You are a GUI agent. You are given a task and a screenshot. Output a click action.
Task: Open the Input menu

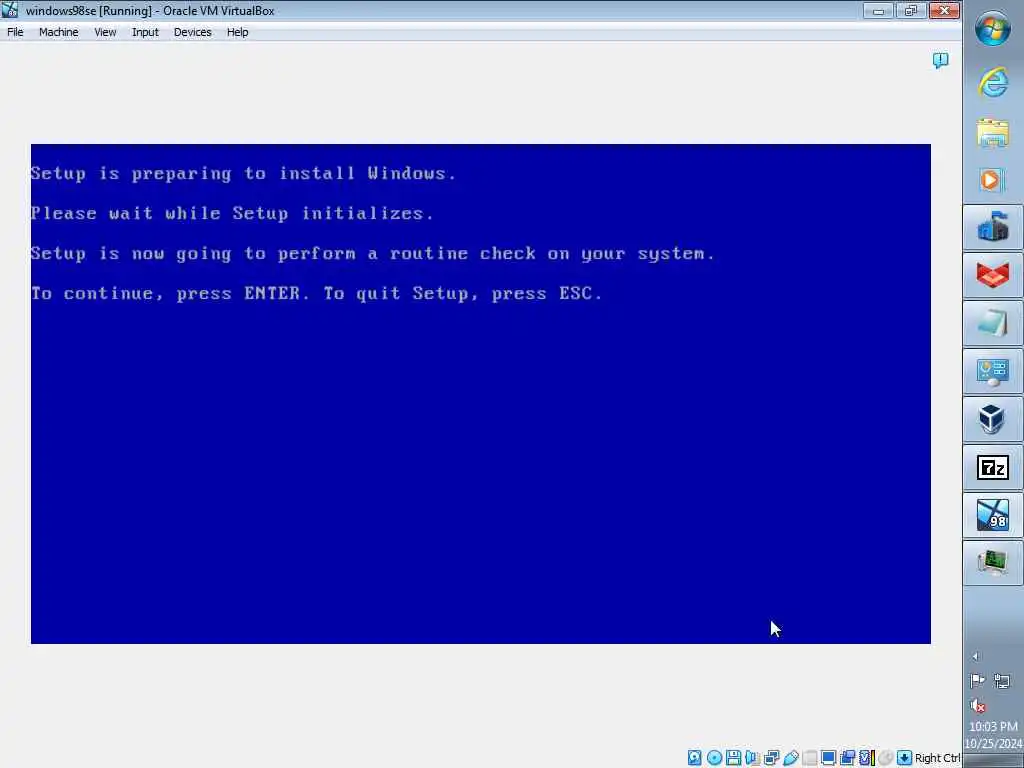pos(145,32)
